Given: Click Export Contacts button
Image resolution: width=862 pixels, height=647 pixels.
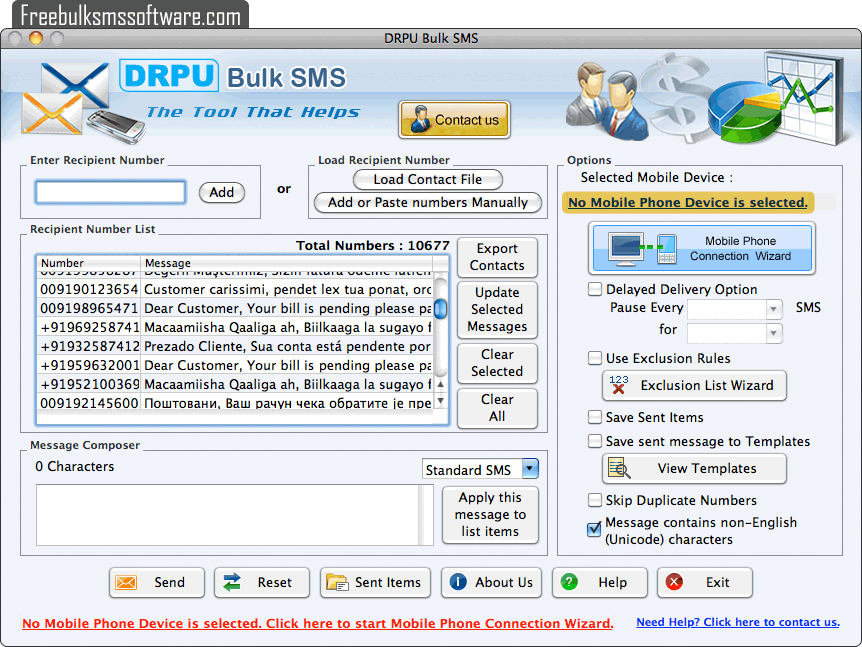Looking at the screenshot, I should click(x=497, y=257).
